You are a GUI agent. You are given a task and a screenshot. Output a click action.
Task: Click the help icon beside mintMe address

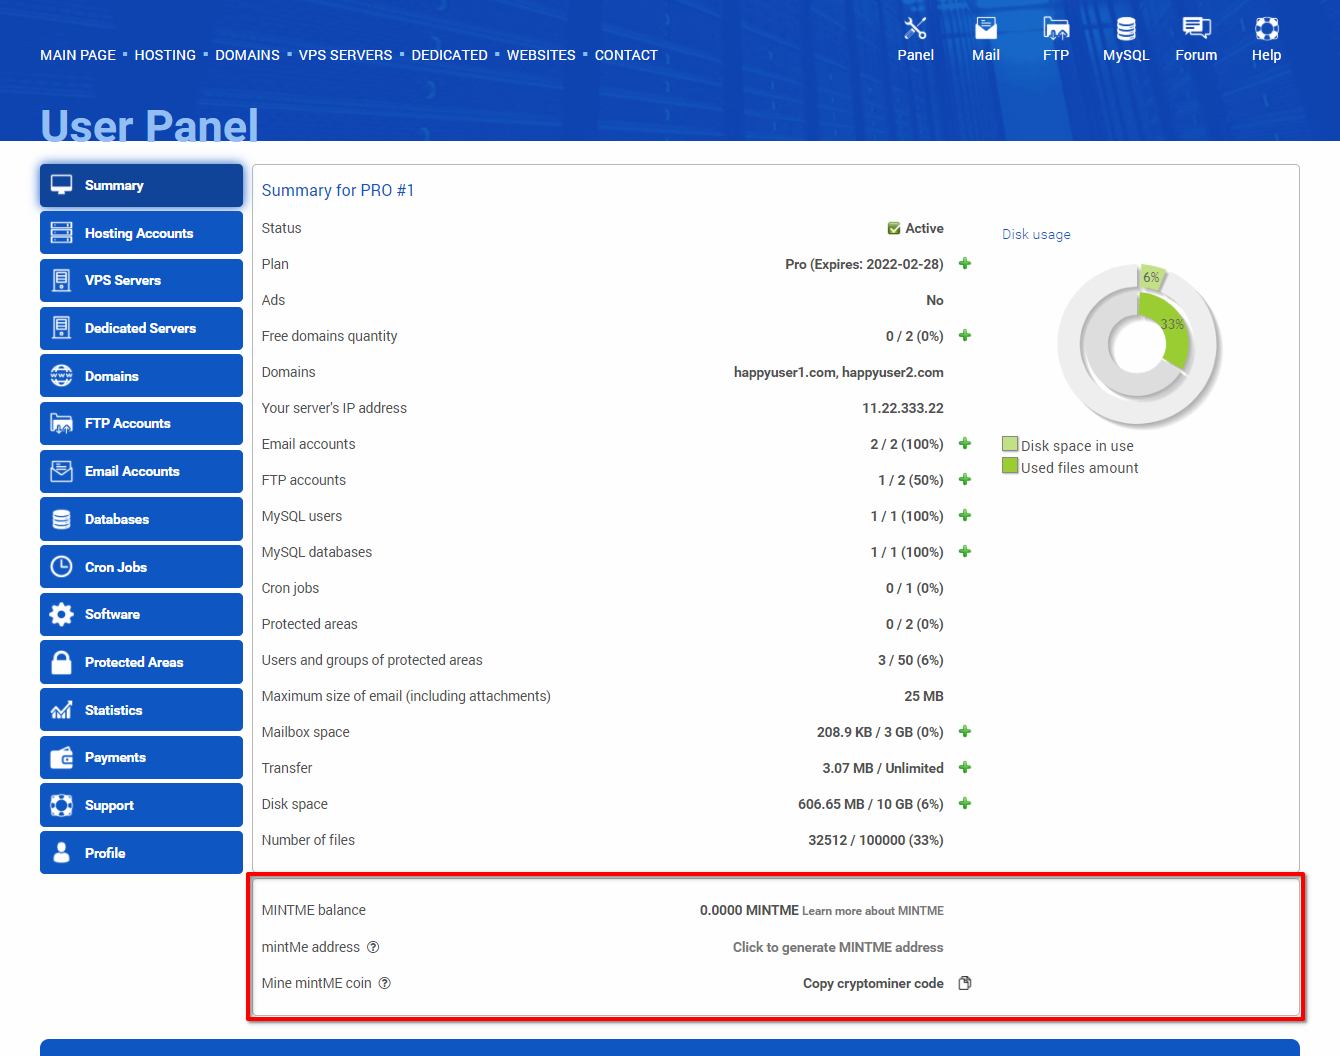coord(373,947)
